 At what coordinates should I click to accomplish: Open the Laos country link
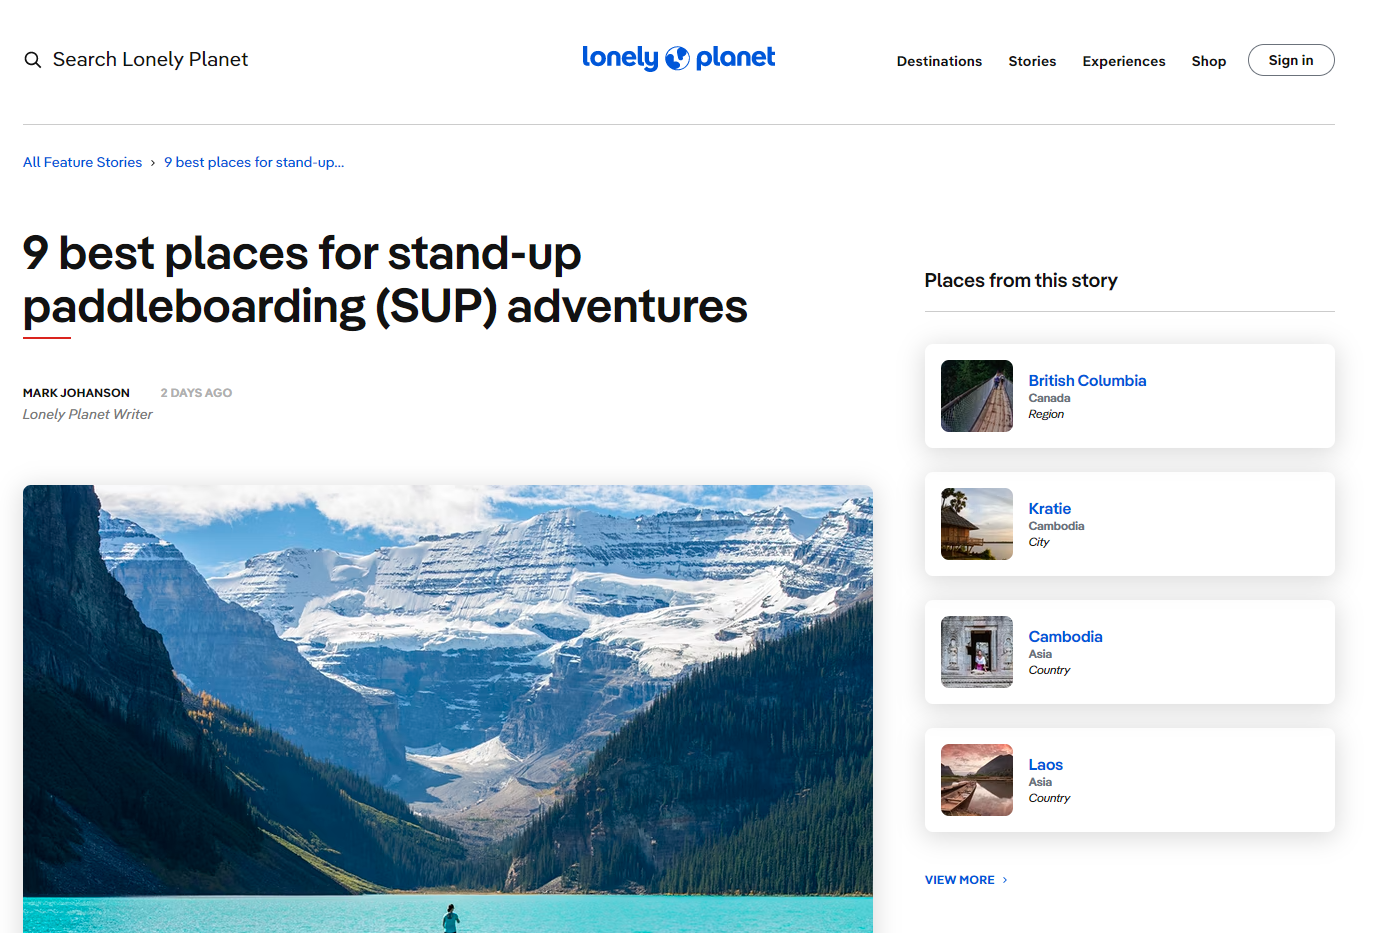(1045, 764)
